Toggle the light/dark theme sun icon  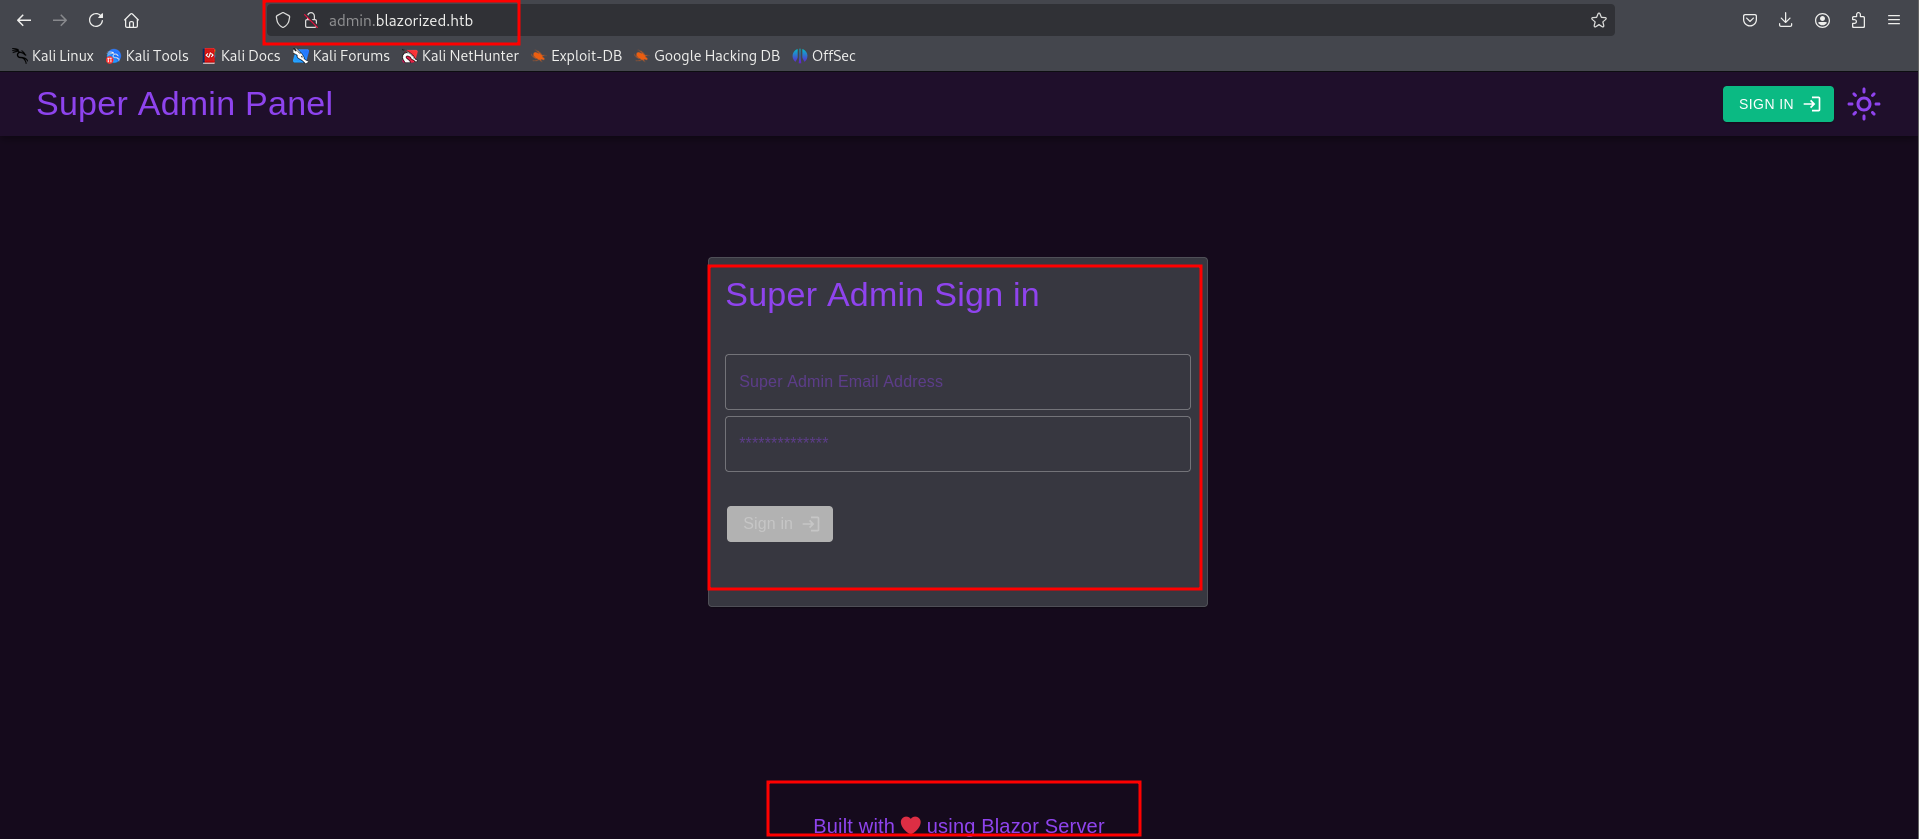pos(1864,104)
